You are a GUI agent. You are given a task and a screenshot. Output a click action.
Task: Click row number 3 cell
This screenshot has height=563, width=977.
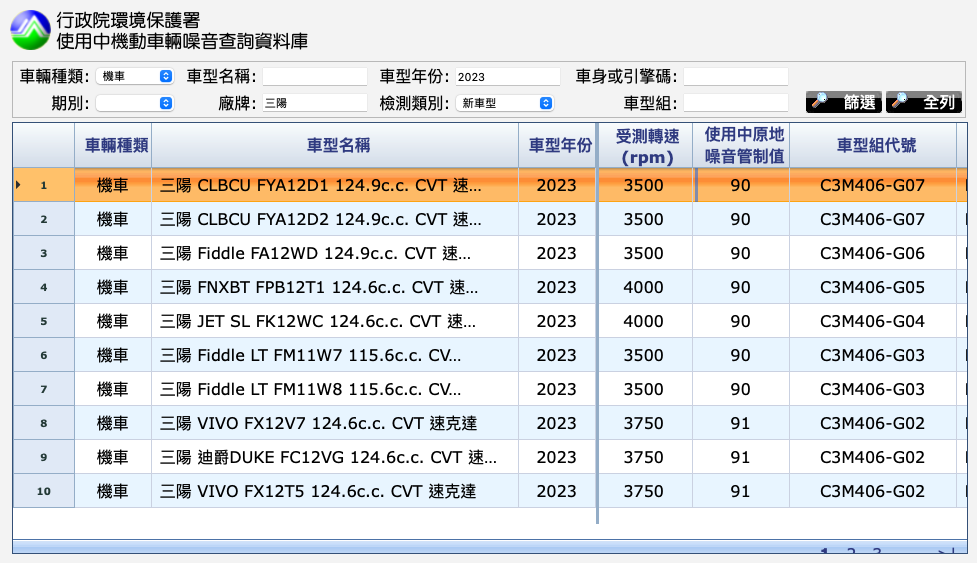click(44, 253)
